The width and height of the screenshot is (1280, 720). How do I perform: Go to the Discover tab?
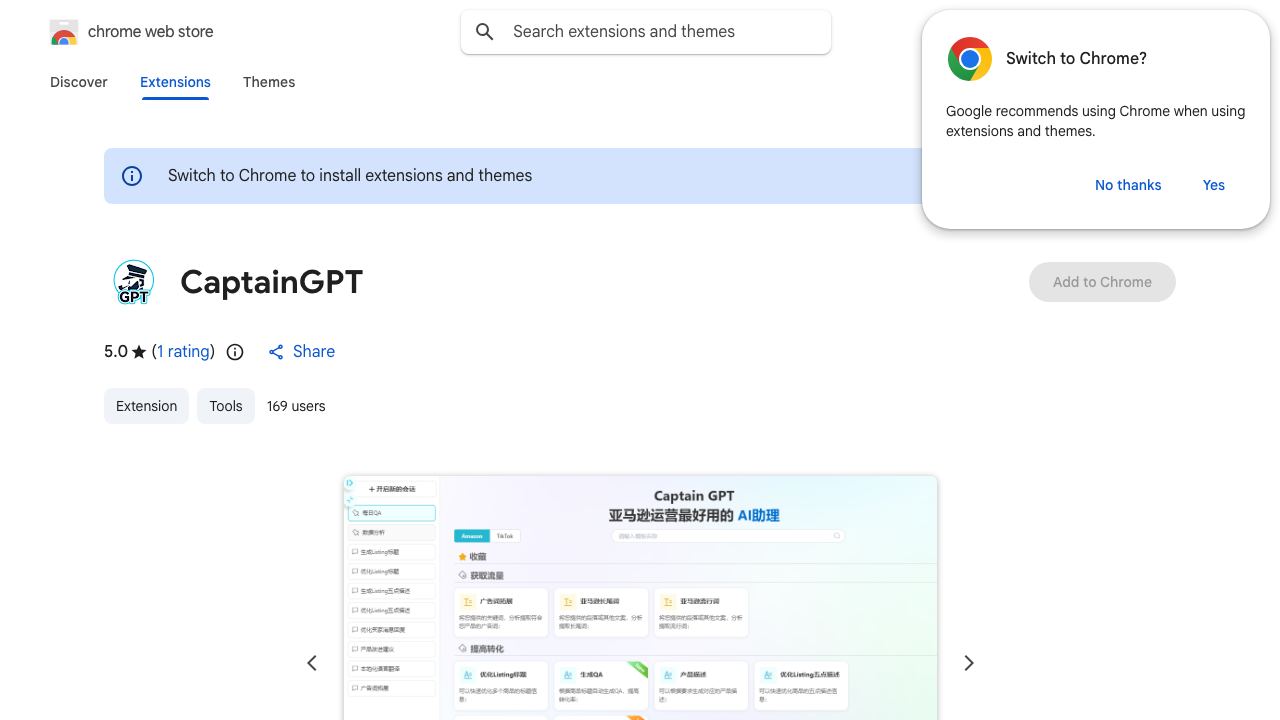click(x=79, y=82)
